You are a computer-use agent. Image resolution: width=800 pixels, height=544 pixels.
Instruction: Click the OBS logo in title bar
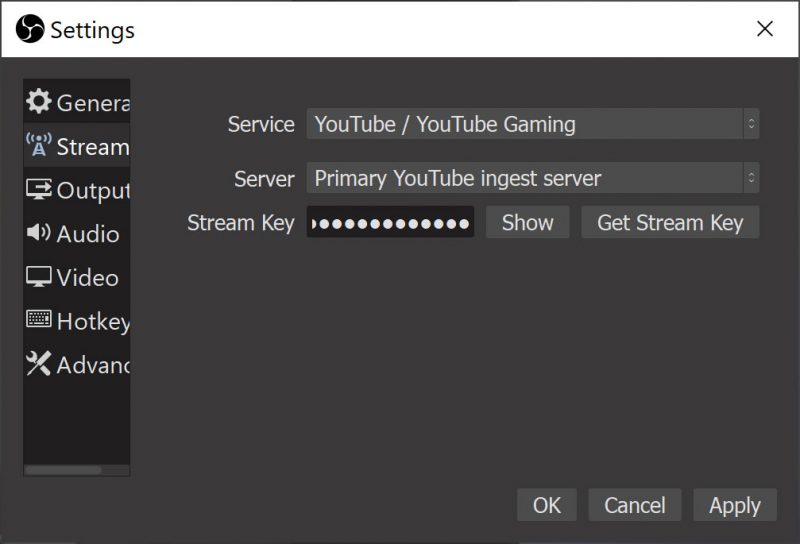pos(30,29)
